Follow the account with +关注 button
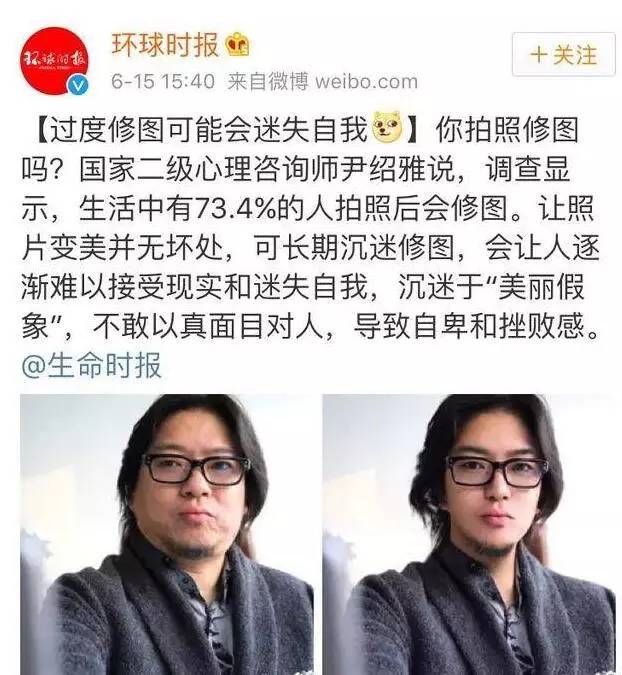This screenshot has width=622, height=675. [x=563, y=55]
